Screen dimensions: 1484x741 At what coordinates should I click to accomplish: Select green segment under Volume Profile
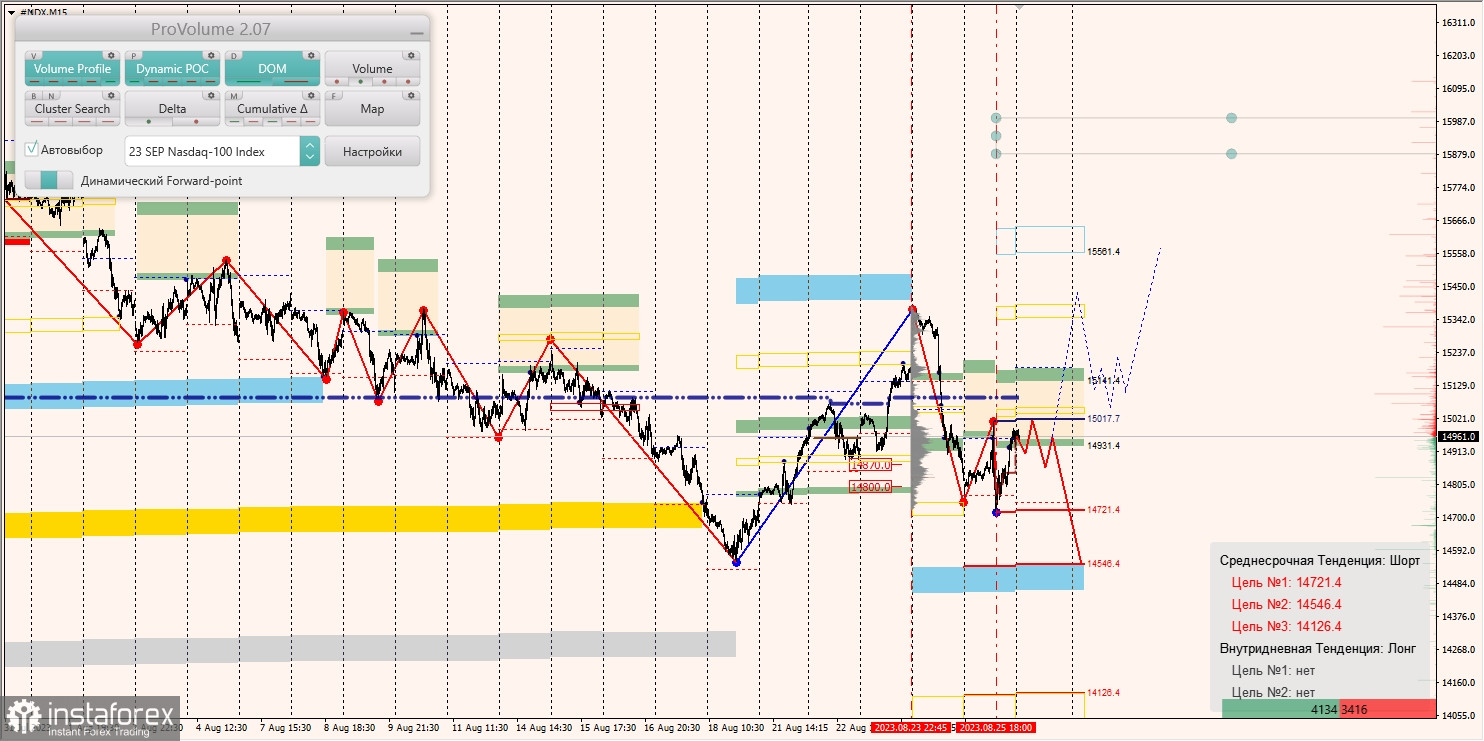pos(110,81)
